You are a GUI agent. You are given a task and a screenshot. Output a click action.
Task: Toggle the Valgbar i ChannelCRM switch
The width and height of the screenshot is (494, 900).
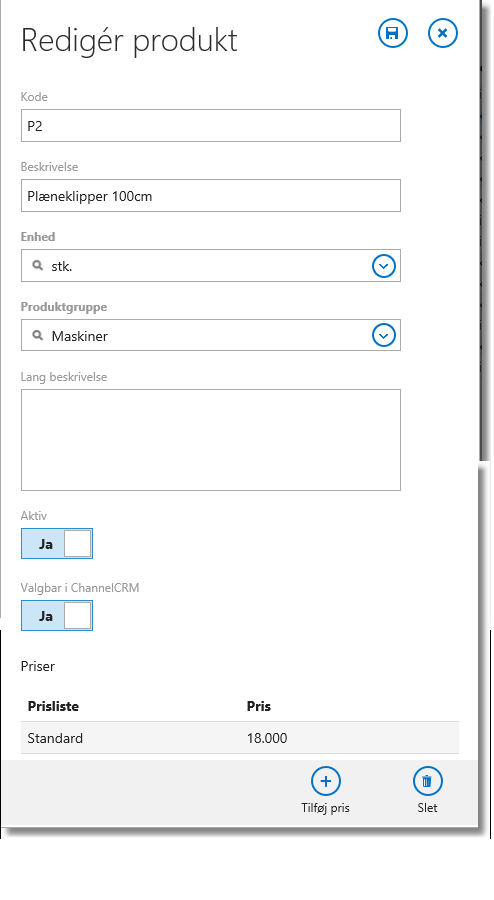(x=57, y=615)
